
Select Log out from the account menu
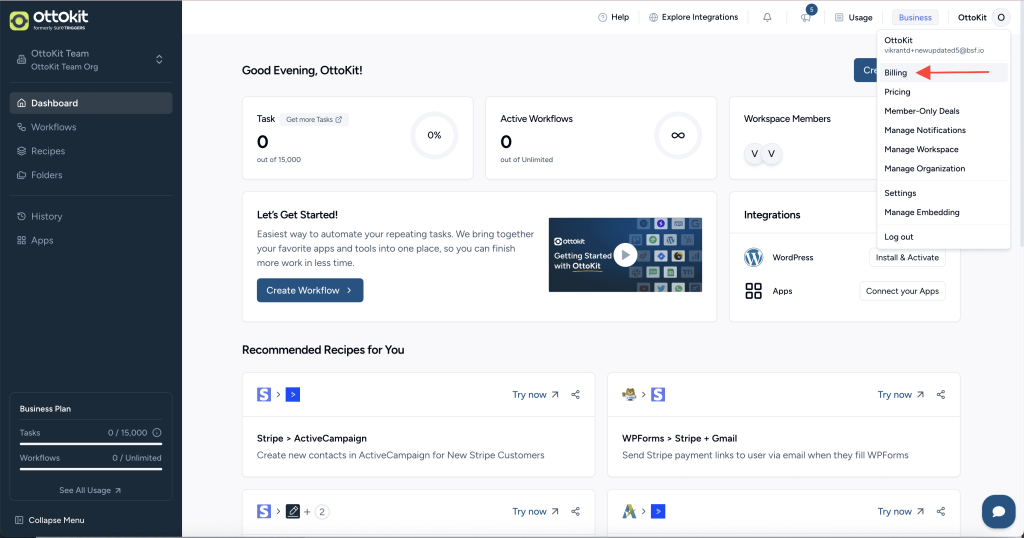(x=898, y=237)
